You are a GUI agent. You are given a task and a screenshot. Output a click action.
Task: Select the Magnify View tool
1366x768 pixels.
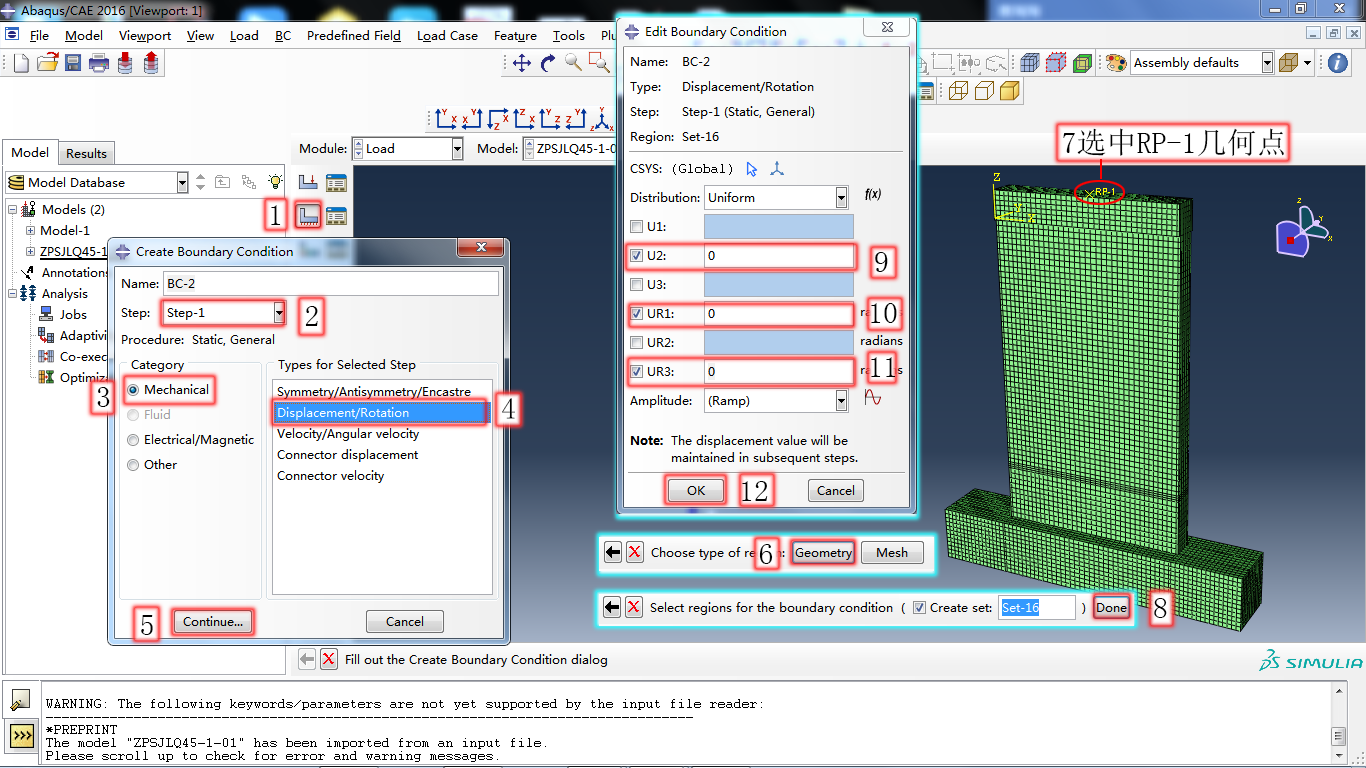coord(573,63)
